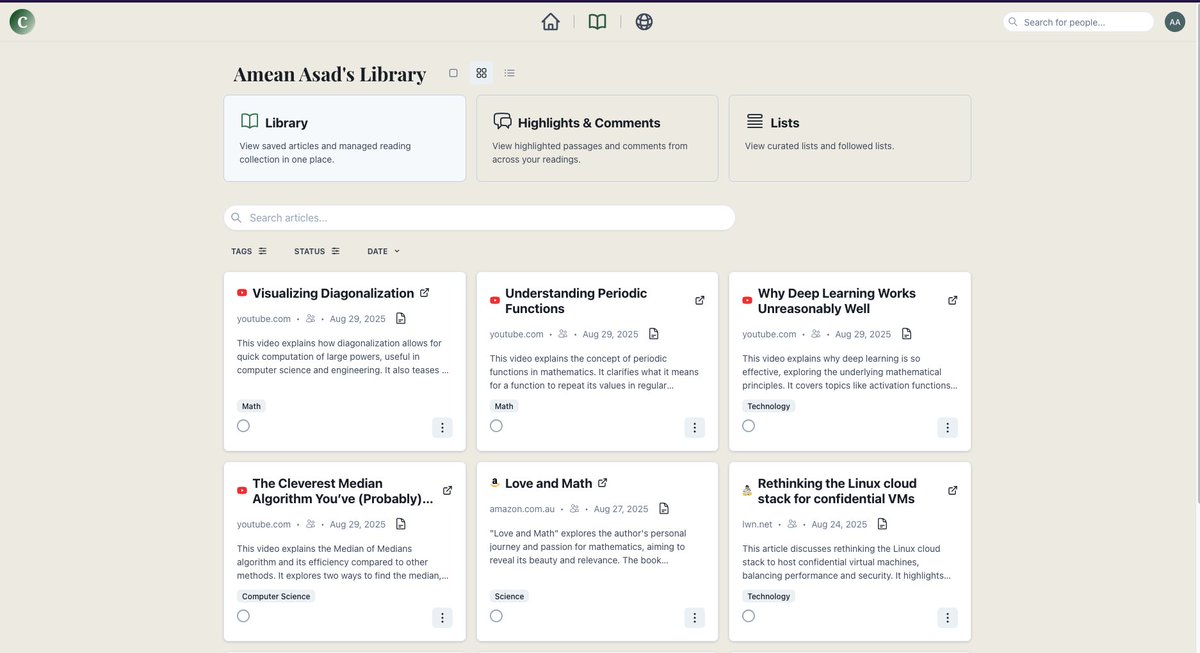Open Visualizing Diagonalization article title
This screenshot has height=653, width=1200.
tap(333, 293)
